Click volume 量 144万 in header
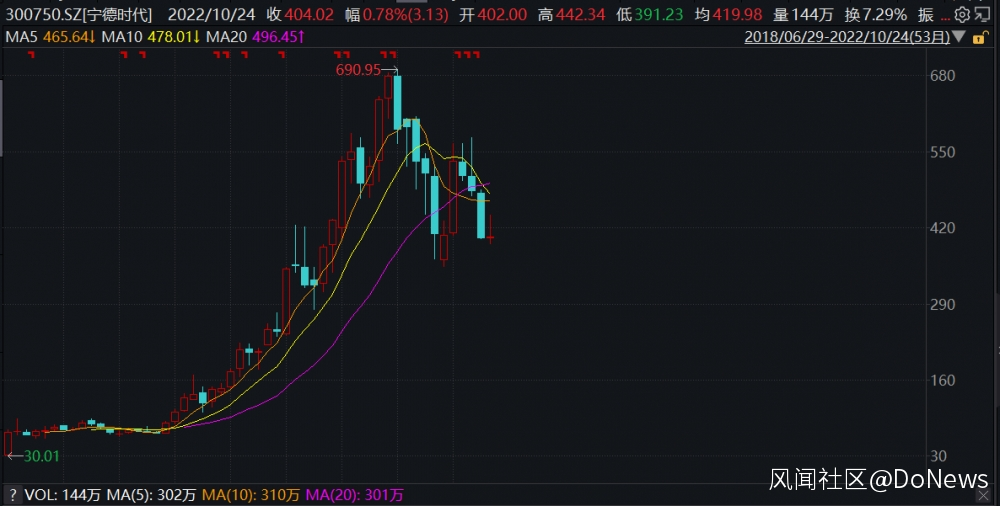This screenshot has height=506, width=1000. tap(803, 15)
